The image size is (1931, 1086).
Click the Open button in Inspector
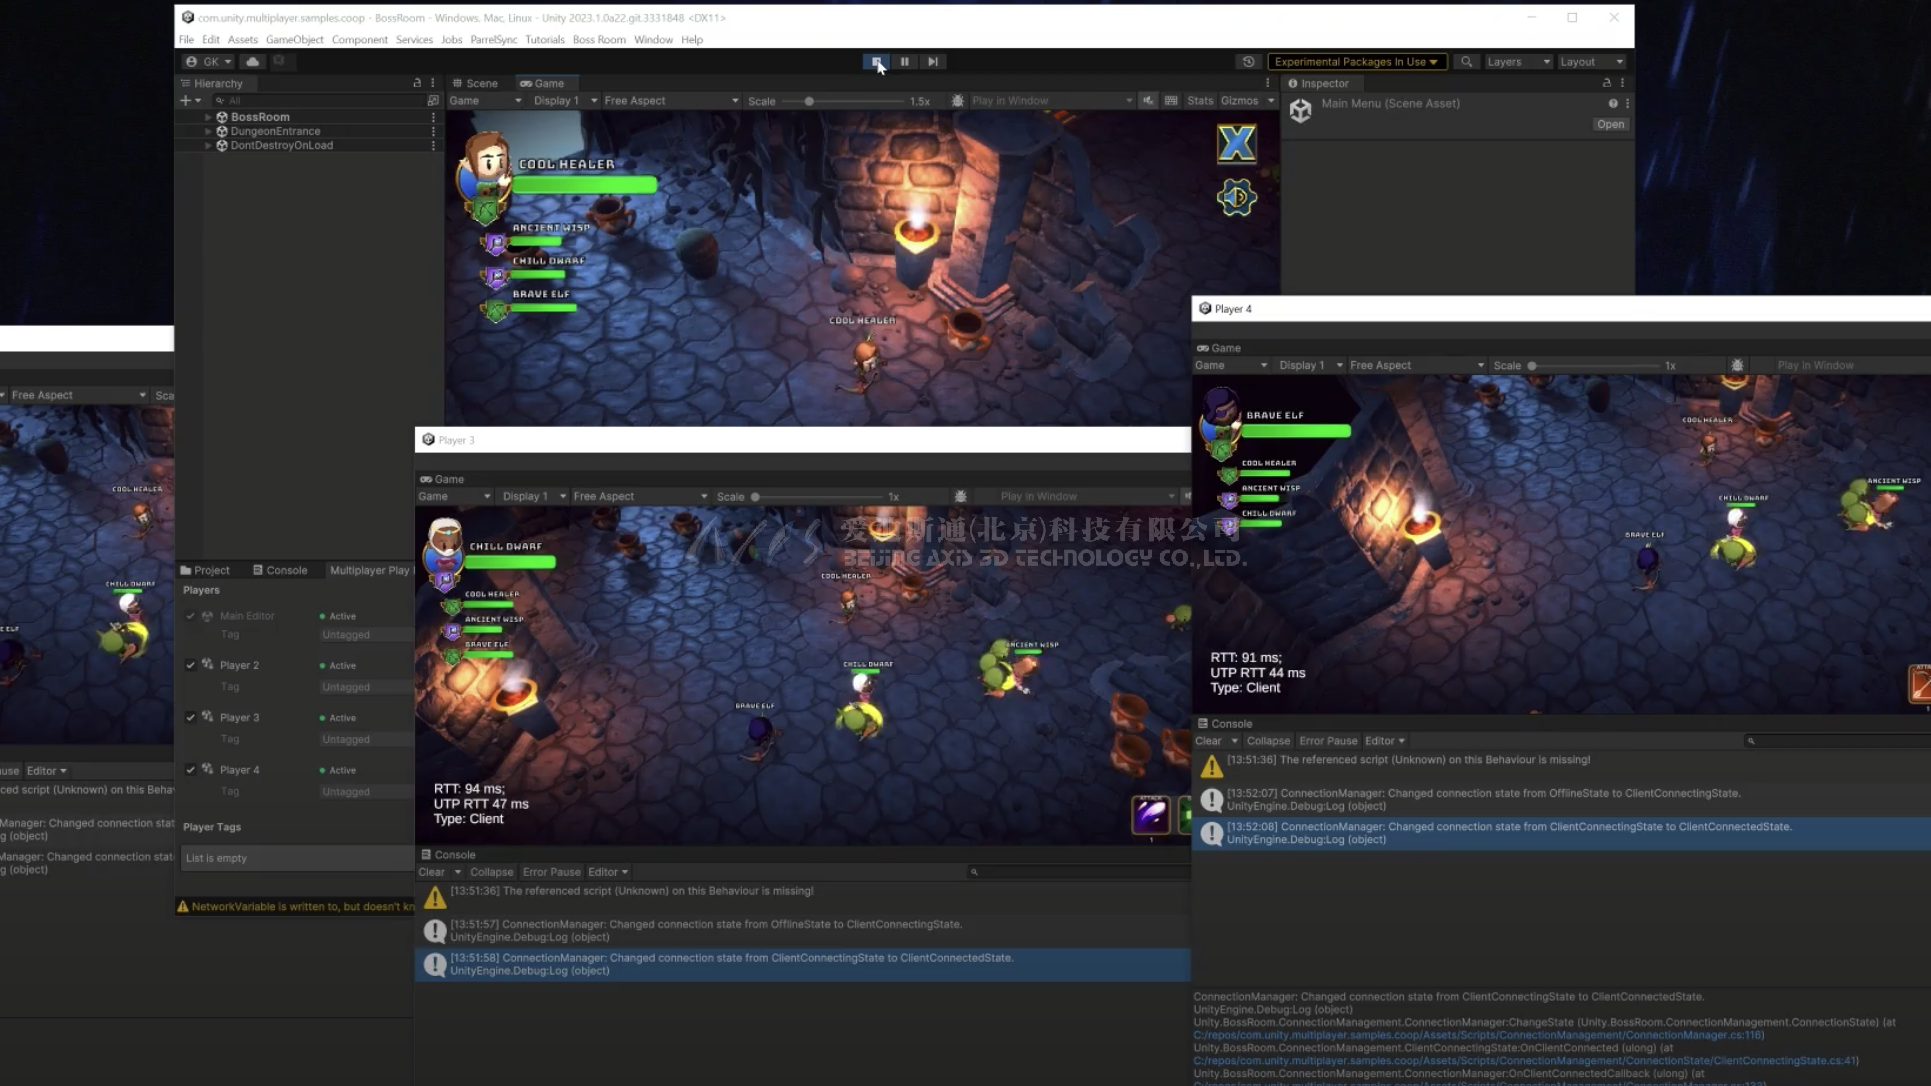pos(1610,125)
